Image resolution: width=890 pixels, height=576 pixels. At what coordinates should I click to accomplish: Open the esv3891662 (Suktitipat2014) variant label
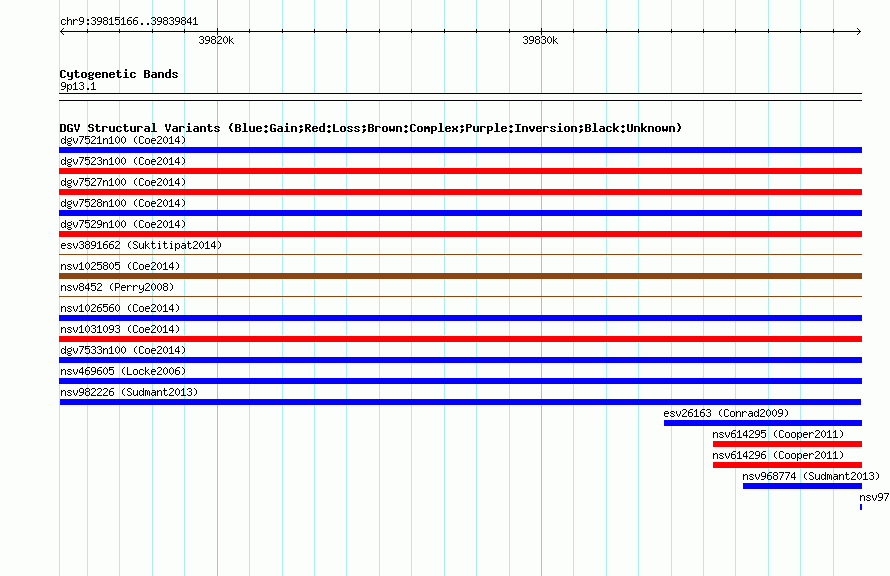point(141,245)
